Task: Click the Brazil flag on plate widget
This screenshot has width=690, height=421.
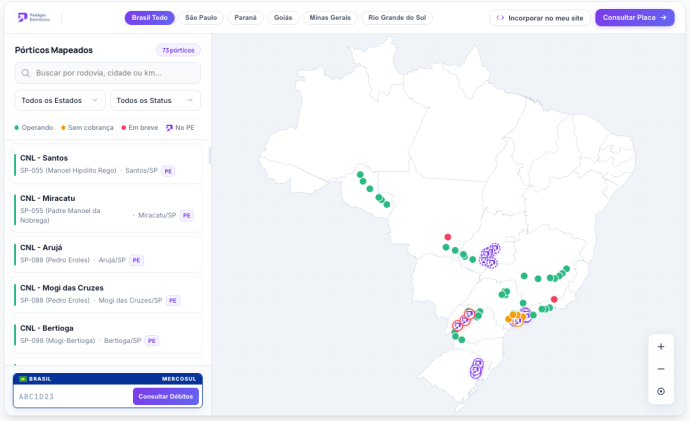Action: pyautogui.click(x=23, y=379)
